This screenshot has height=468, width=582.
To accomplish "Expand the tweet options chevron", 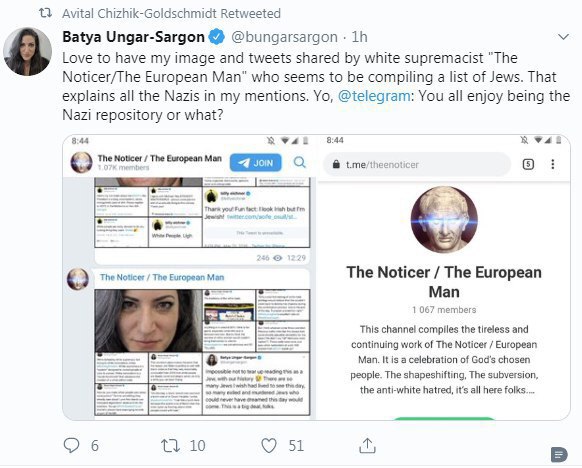I will coord(563,37).
